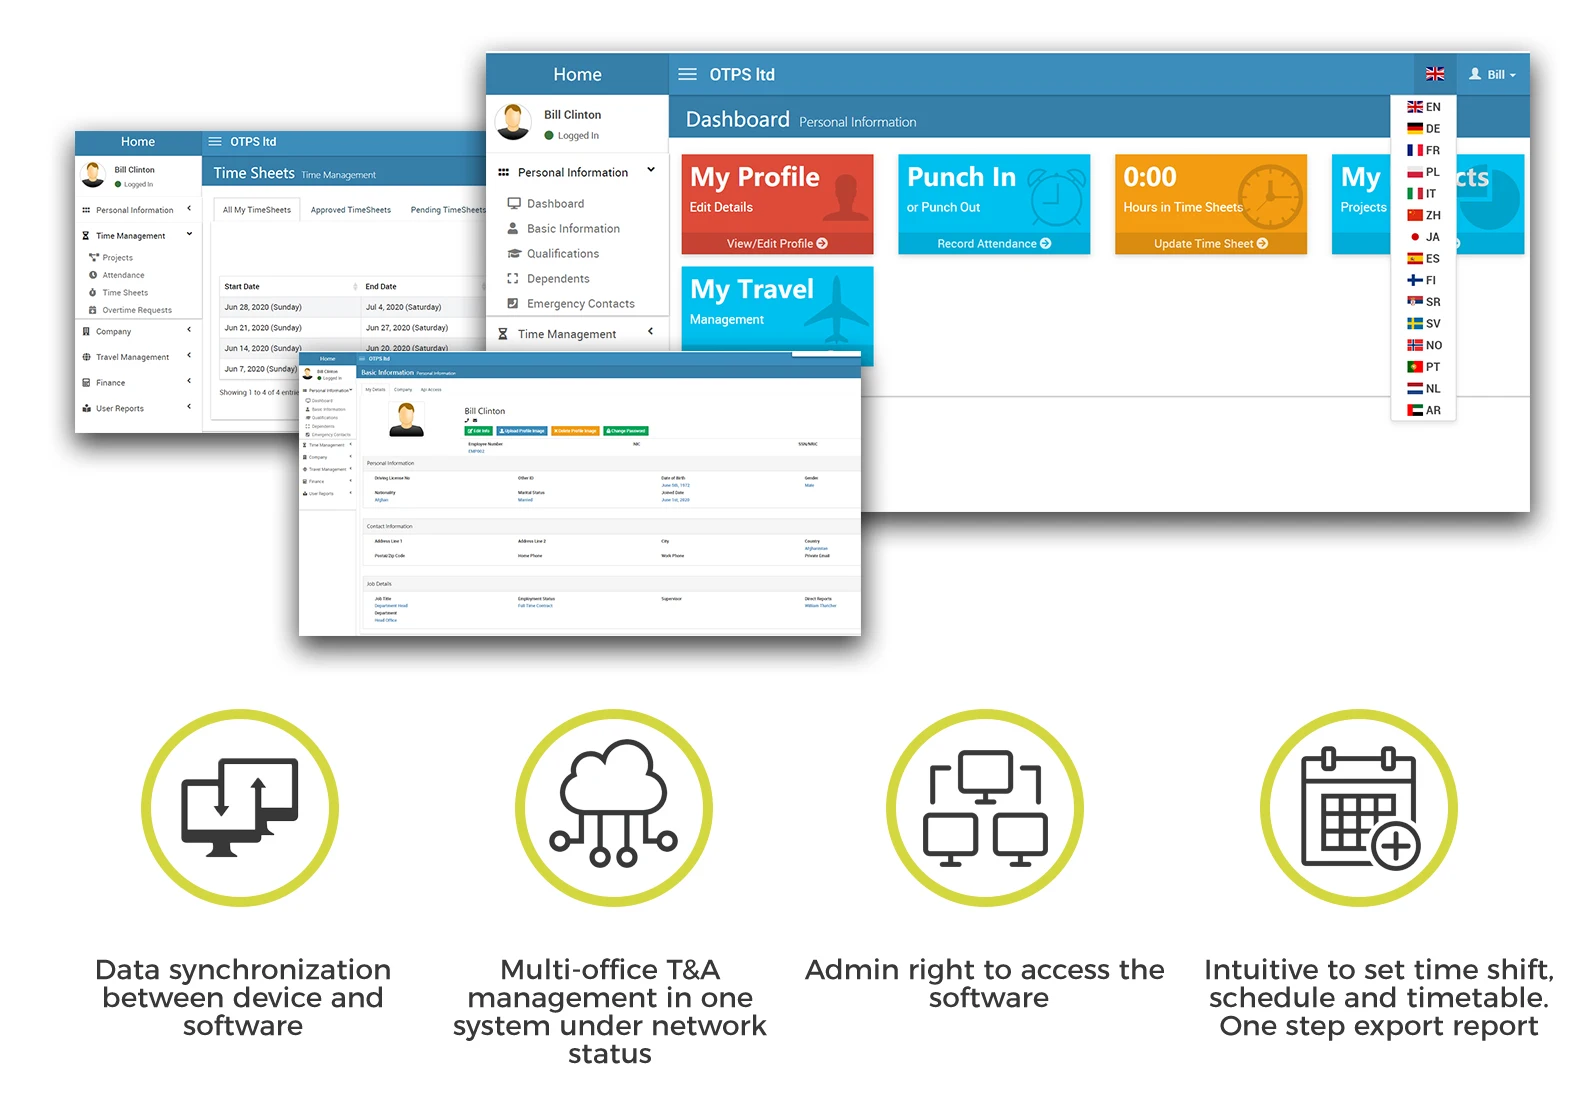This screenshot has width=1574, height=1104.
Task: Click the Qualifications graduation cap icon
Action: [514, 254]
